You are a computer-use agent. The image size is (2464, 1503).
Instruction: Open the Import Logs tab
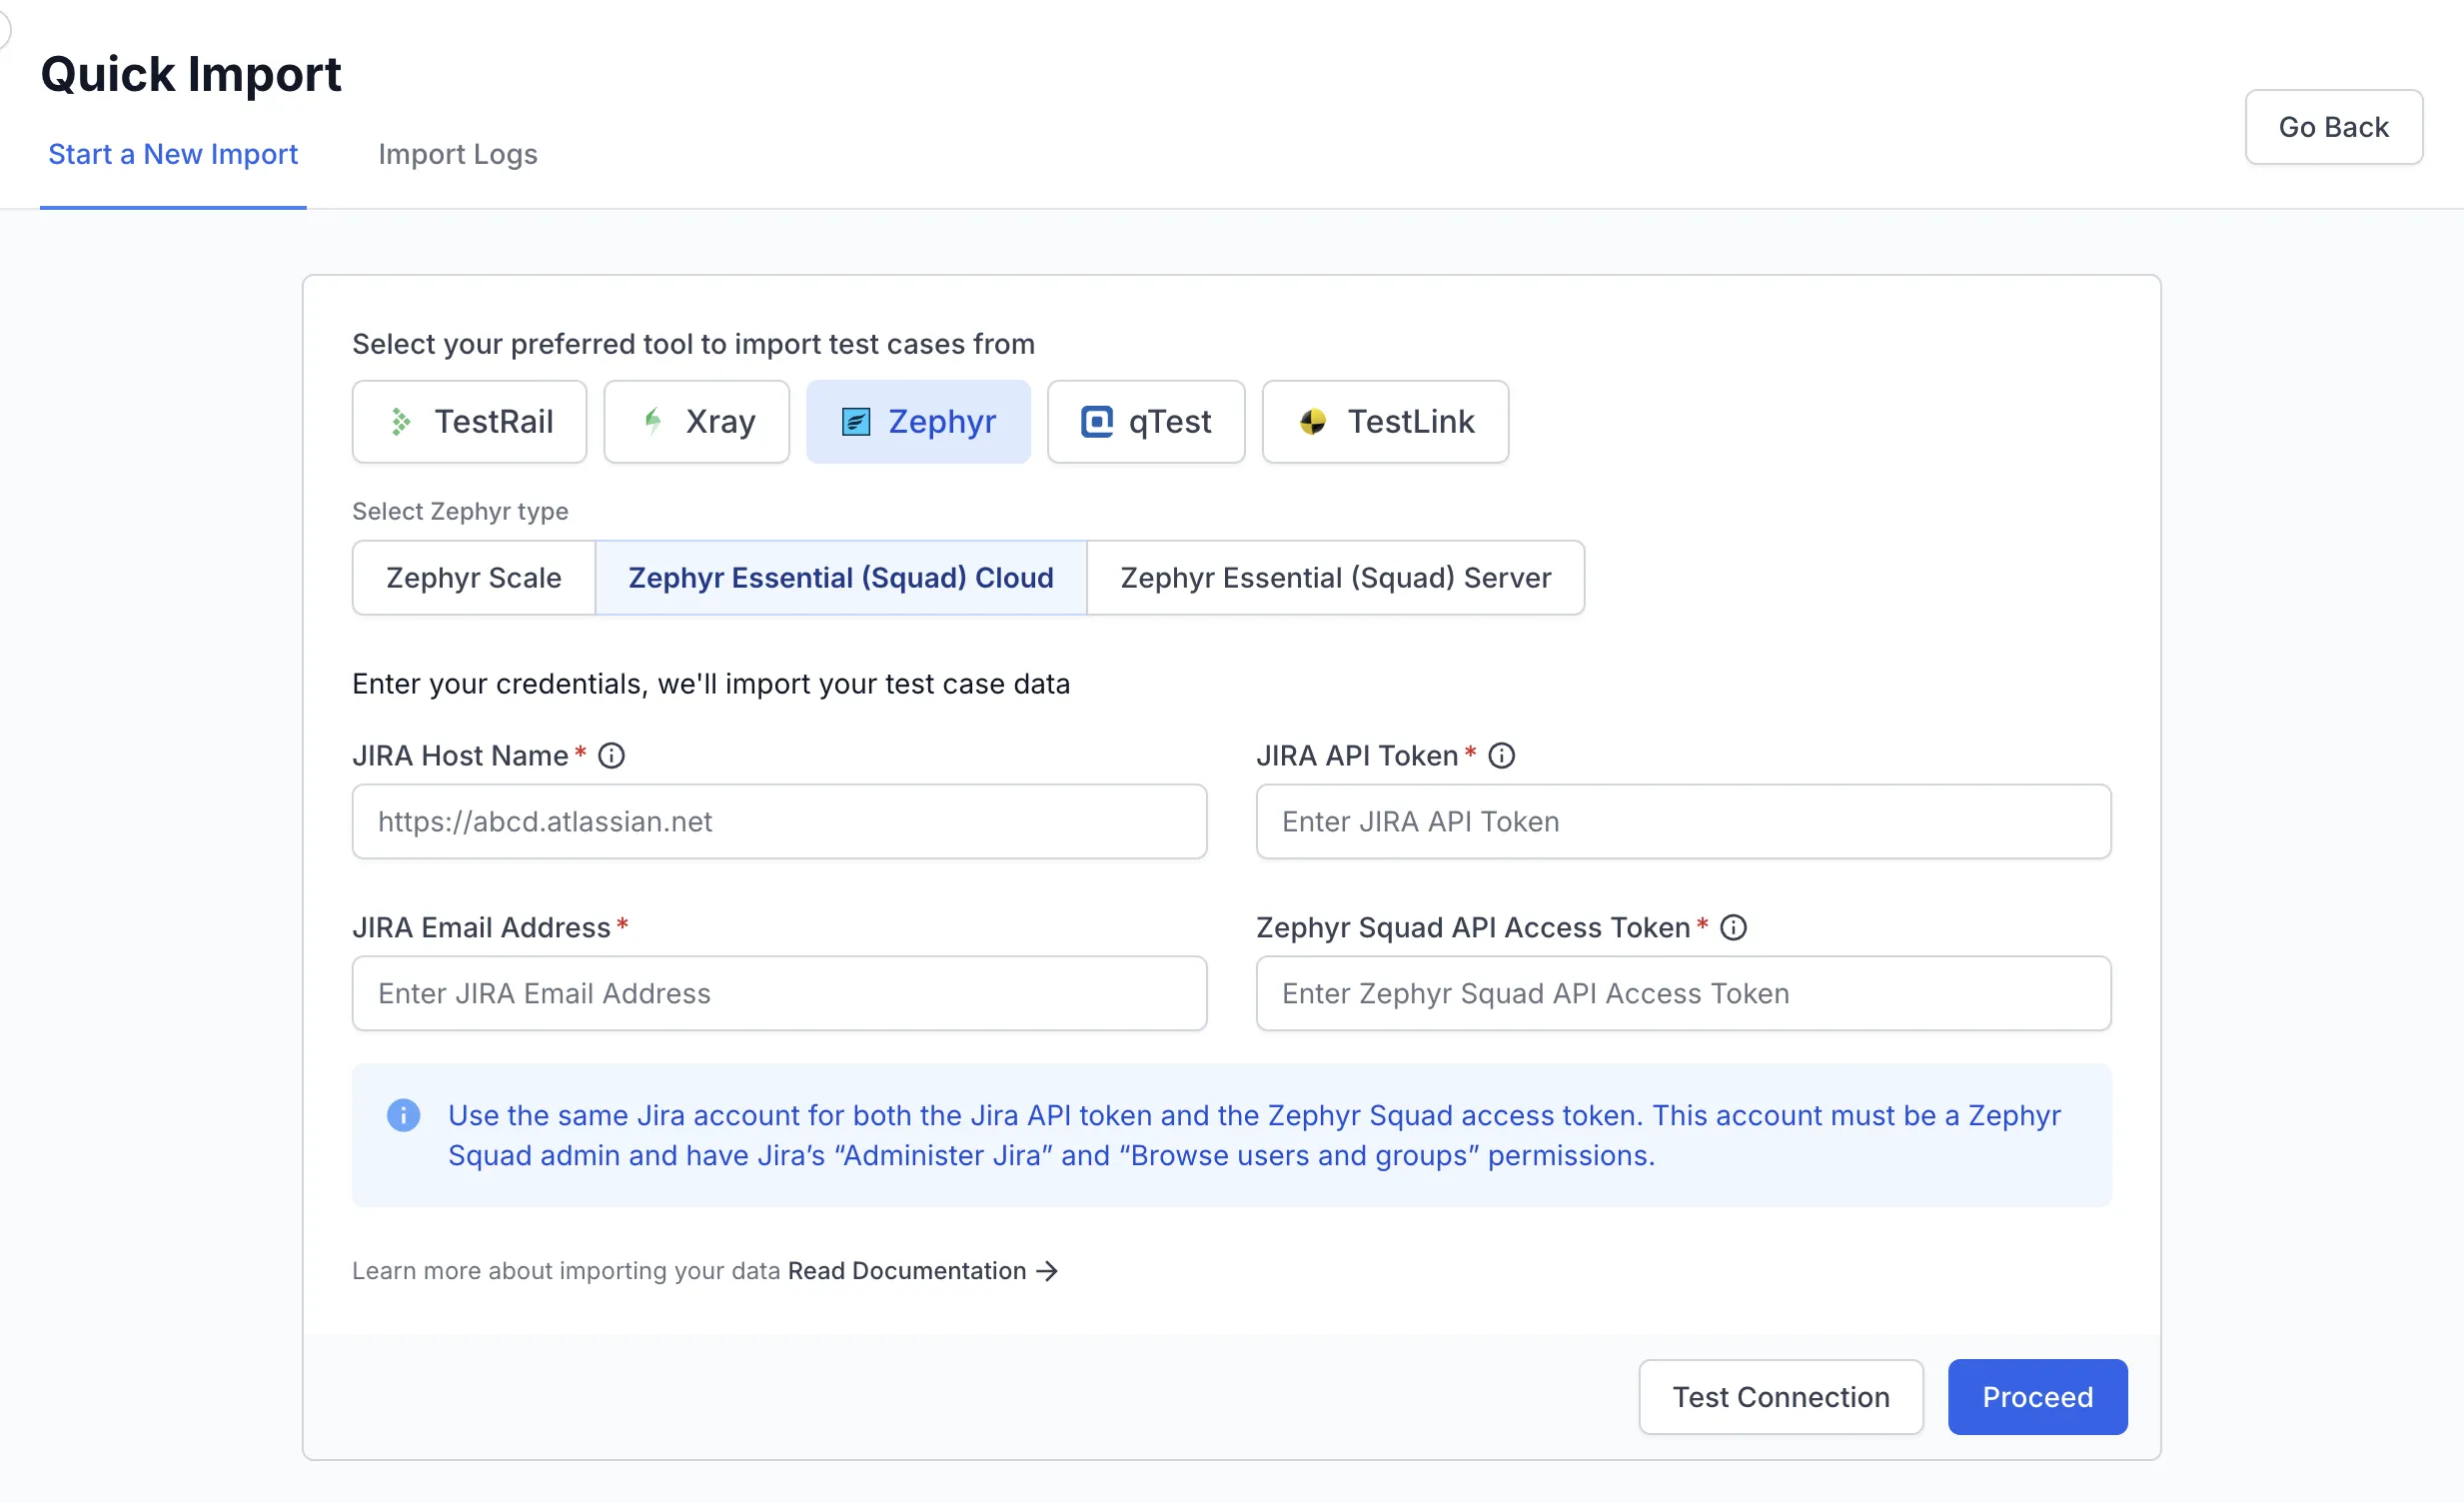click(458, 154)
